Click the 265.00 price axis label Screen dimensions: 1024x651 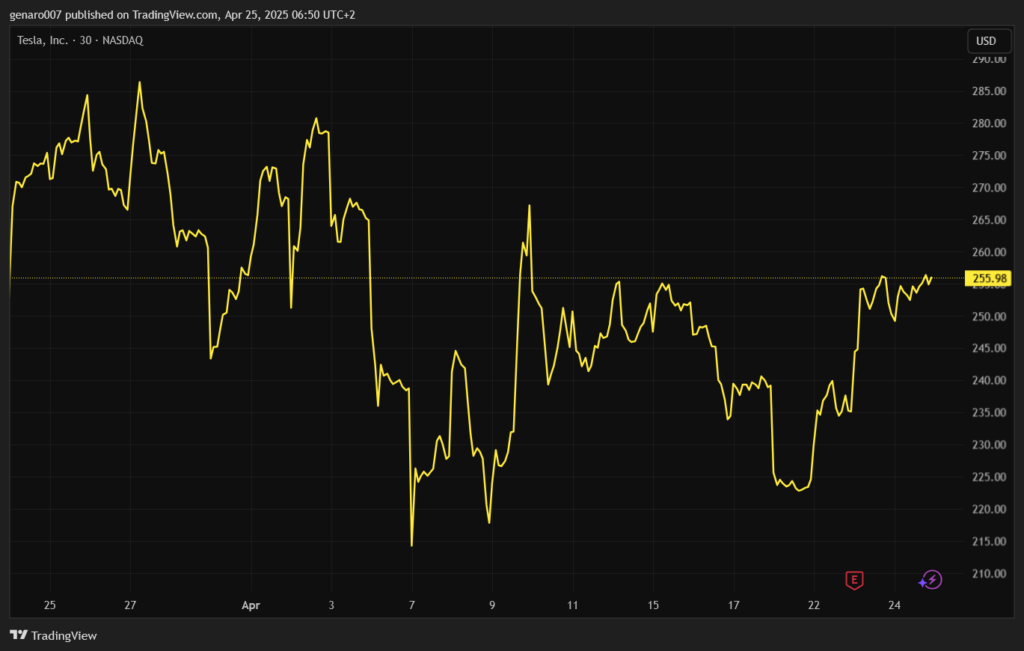pyautogui.click(x=988, y=220)
